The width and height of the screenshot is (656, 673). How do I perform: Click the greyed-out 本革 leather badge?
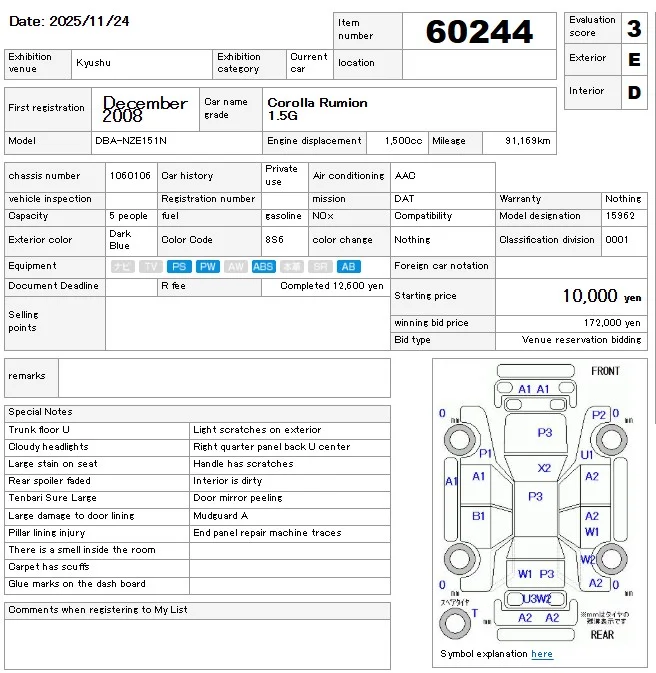292,267
